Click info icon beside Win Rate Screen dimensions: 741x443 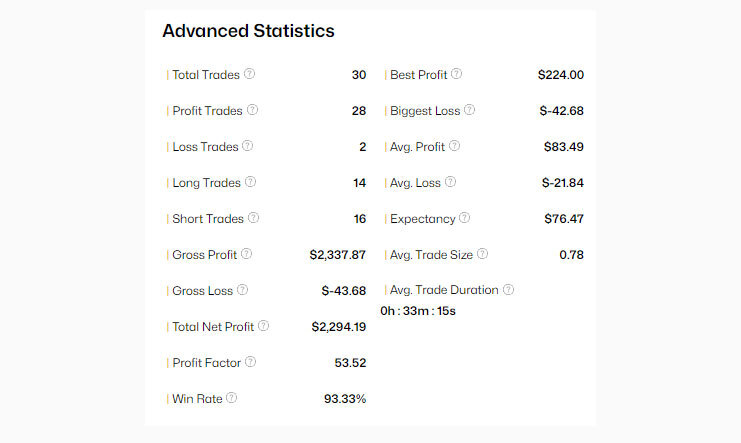coord(232,398)
